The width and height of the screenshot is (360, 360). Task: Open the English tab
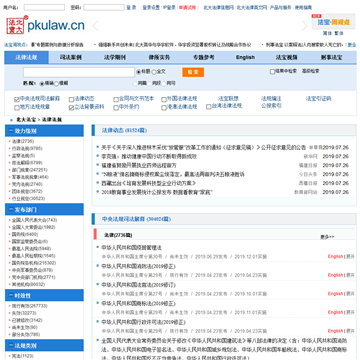(245, 57)
